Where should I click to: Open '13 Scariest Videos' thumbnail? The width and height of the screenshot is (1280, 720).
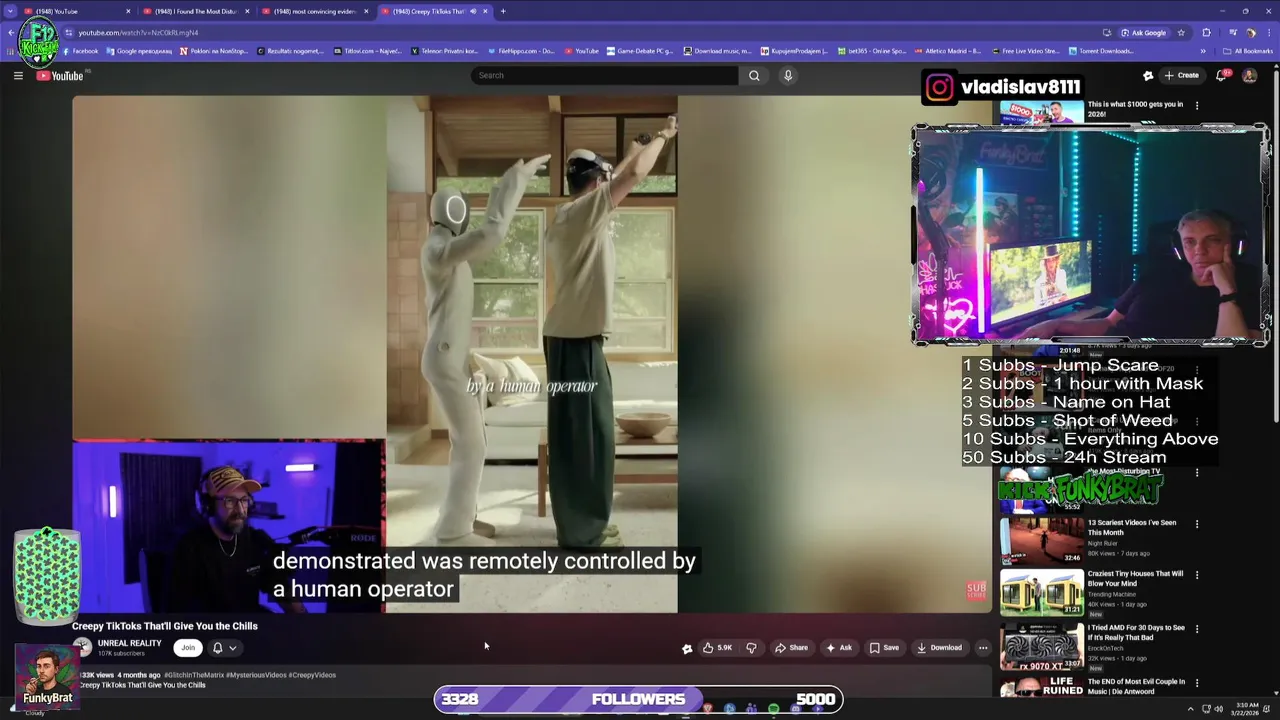(1041, 540)
